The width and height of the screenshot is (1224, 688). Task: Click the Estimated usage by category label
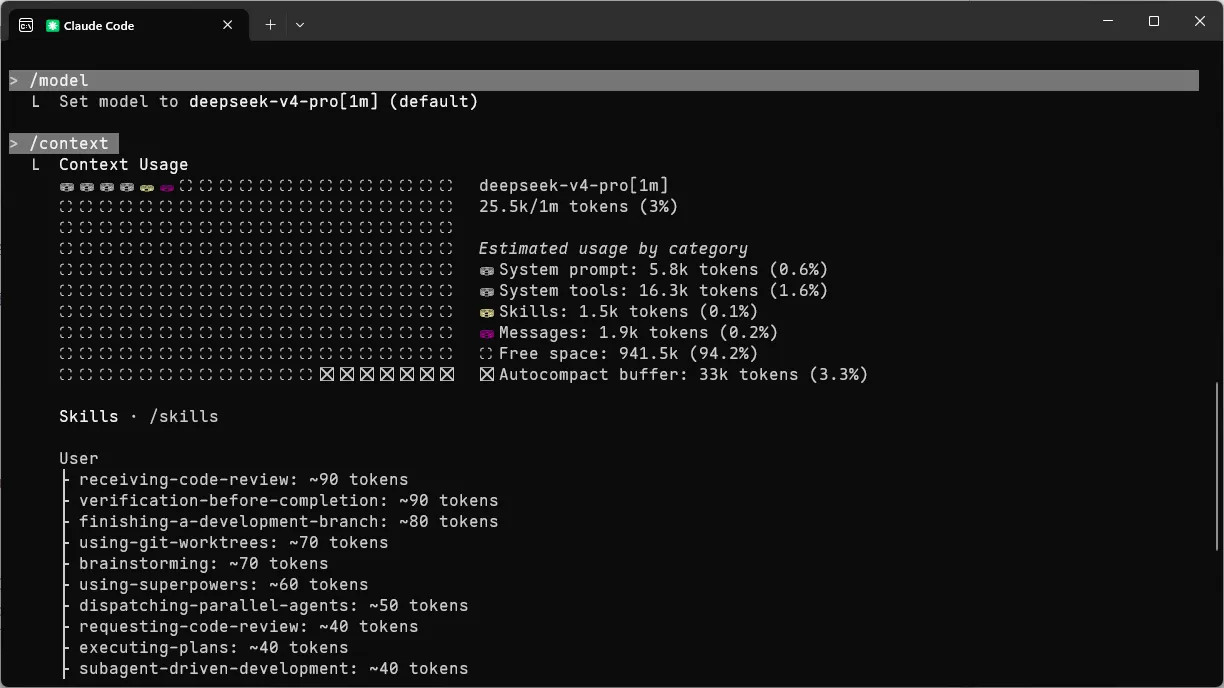613,249
